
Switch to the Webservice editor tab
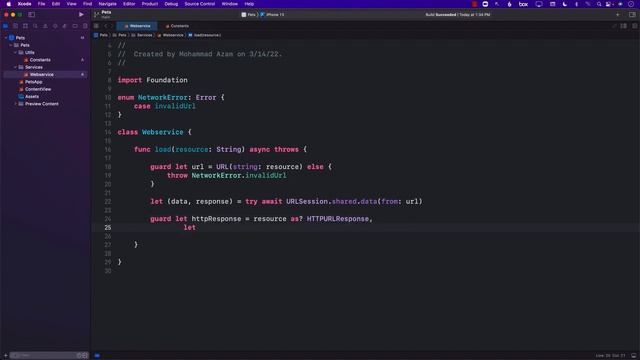[137, 26]
